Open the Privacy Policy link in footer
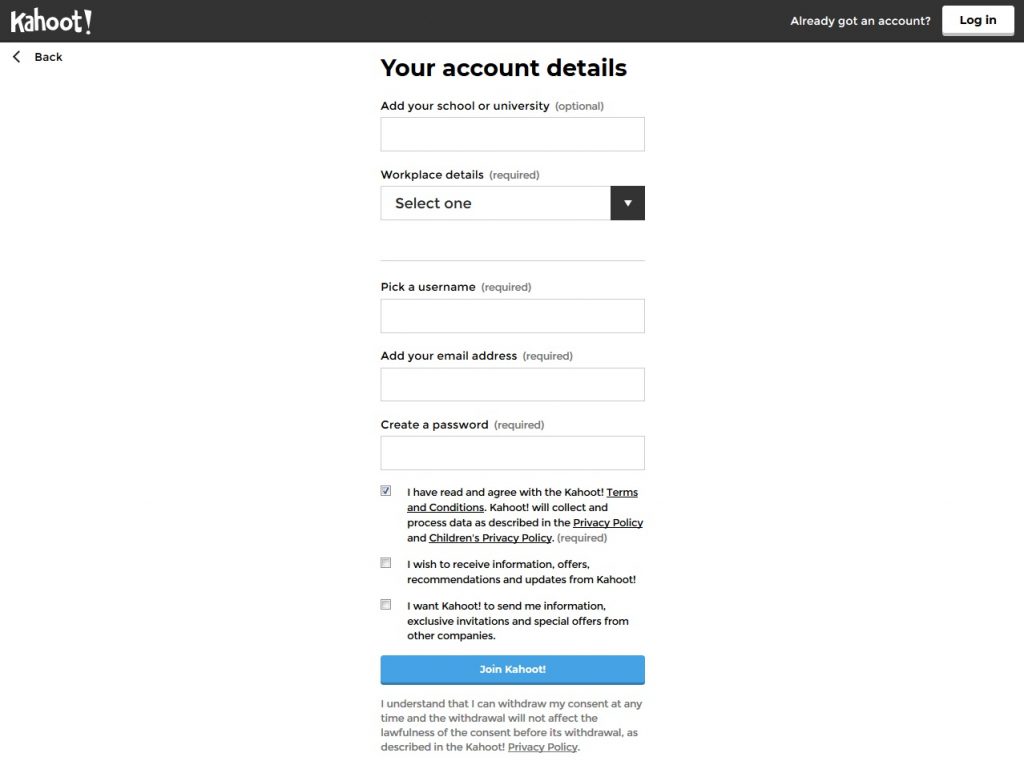The image size is (1024, 761). point(542,747)
